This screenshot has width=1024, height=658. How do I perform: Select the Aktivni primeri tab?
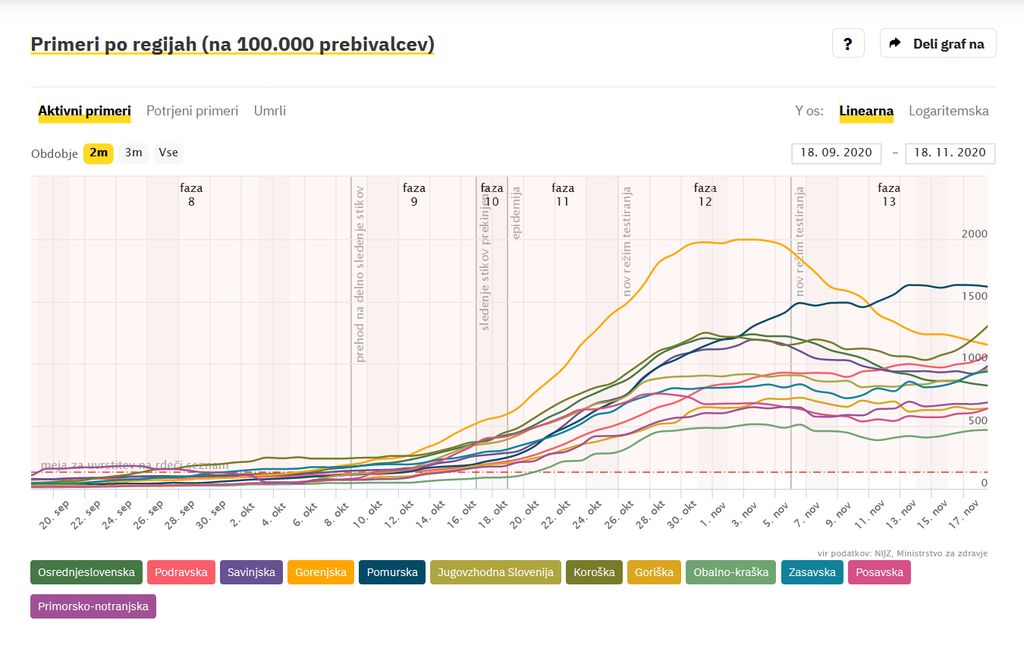click(84, 111)
